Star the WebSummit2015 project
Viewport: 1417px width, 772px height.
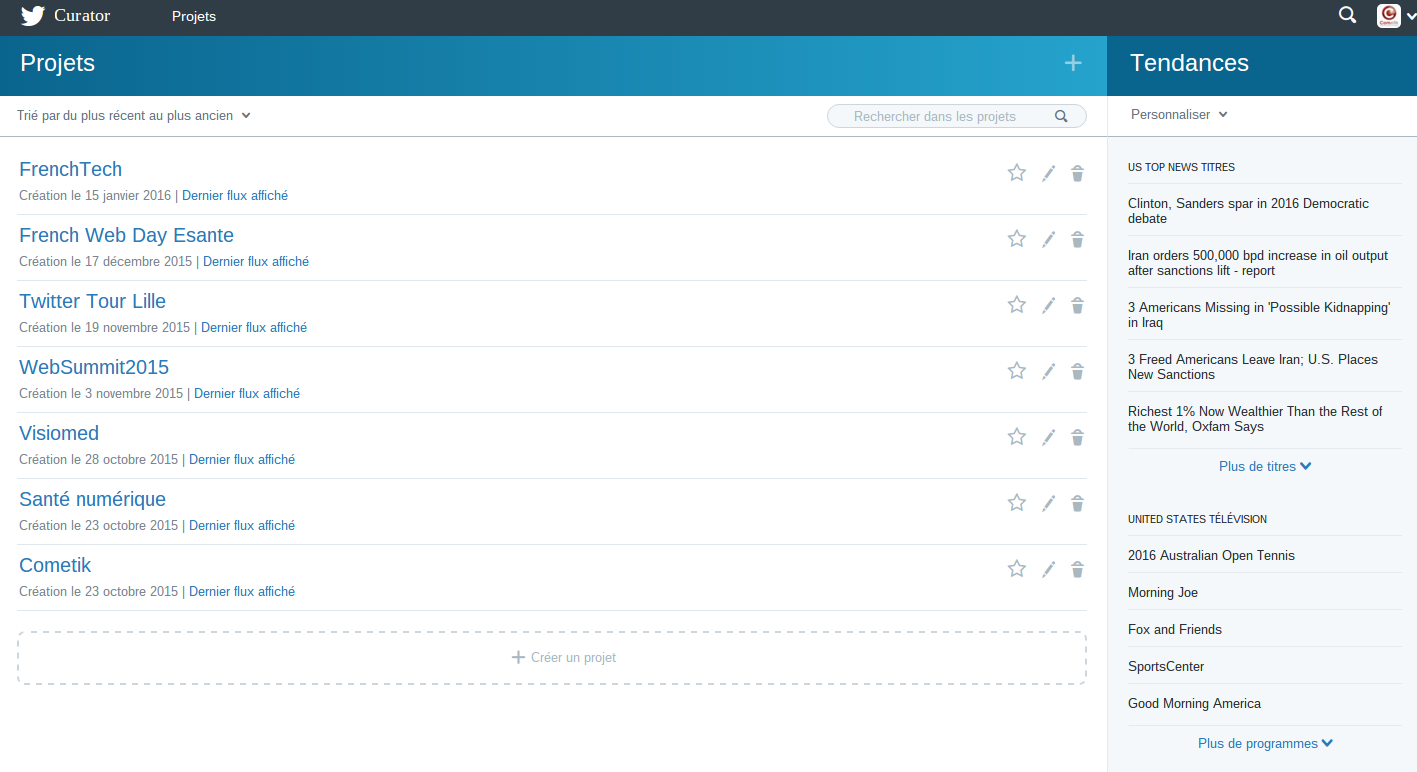(1017, 371)
